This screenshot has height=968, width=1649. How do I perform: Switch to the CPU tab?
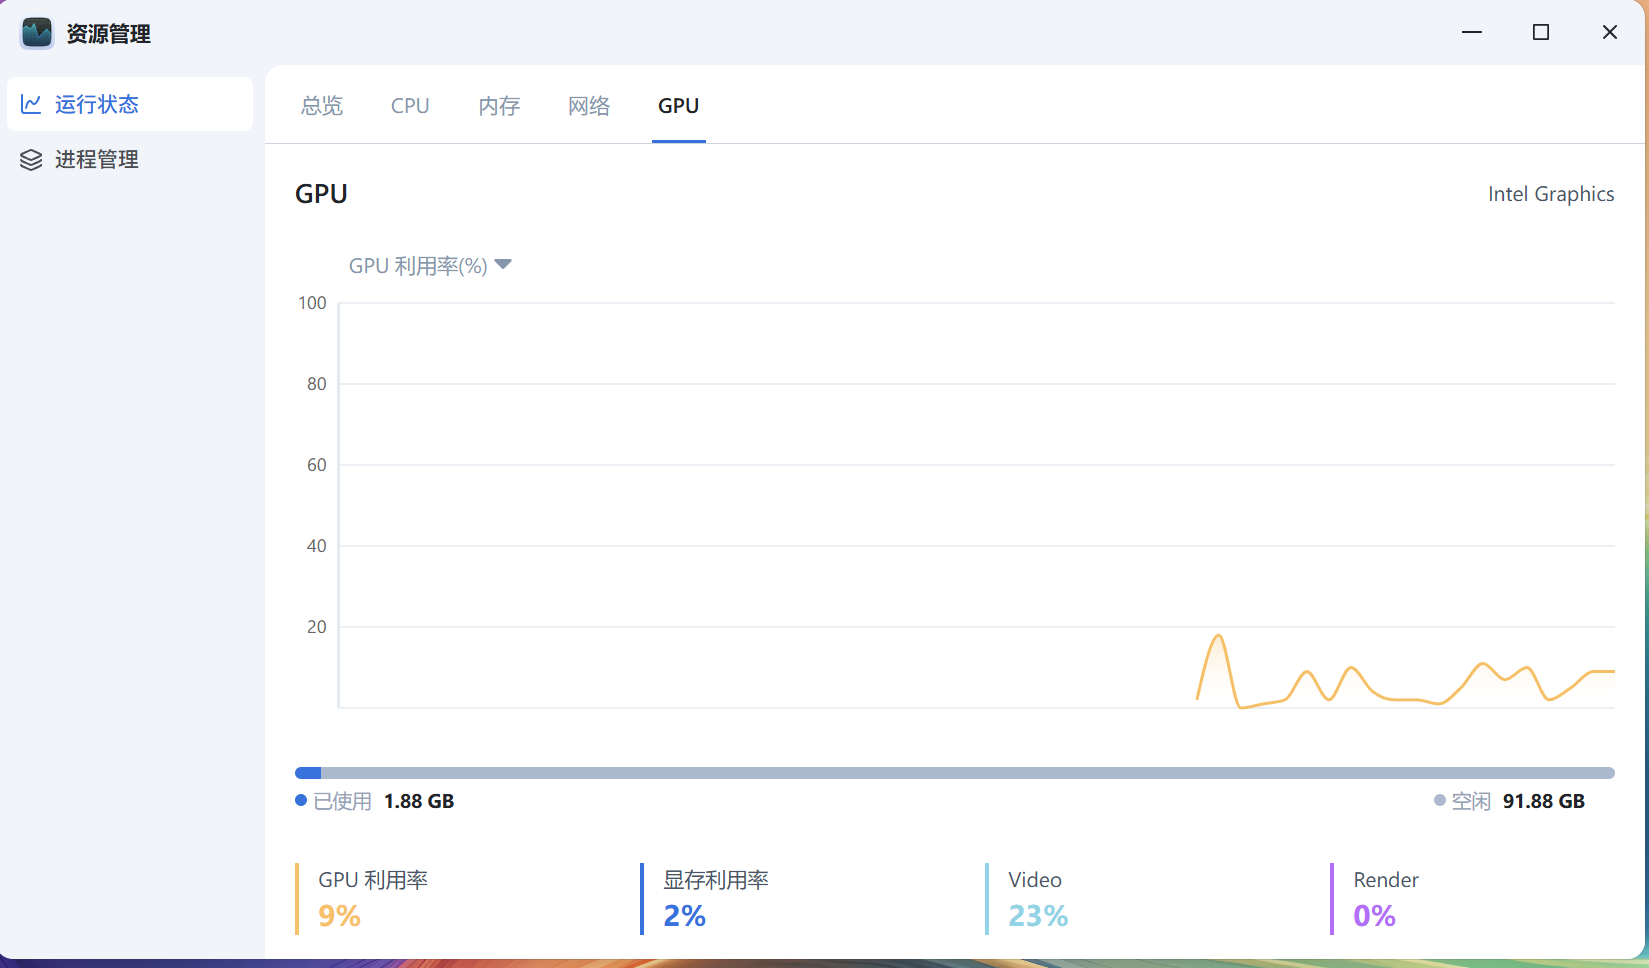pos(410,106)
